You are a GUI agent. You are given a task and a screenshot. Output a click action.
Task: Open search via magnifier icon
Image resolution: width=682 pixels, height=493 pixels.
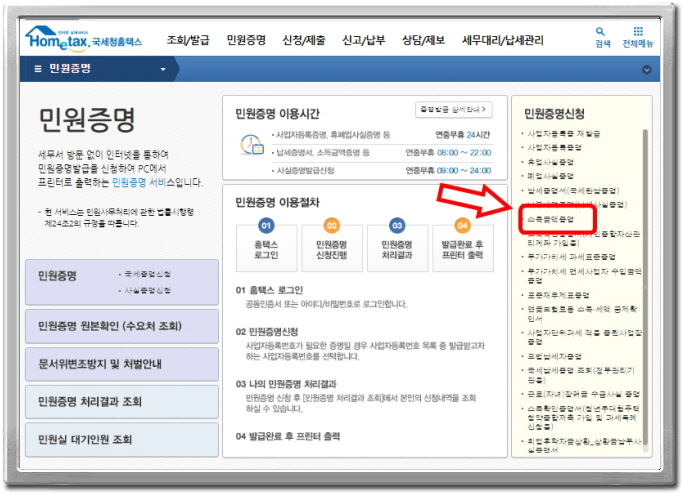point(600,31)
